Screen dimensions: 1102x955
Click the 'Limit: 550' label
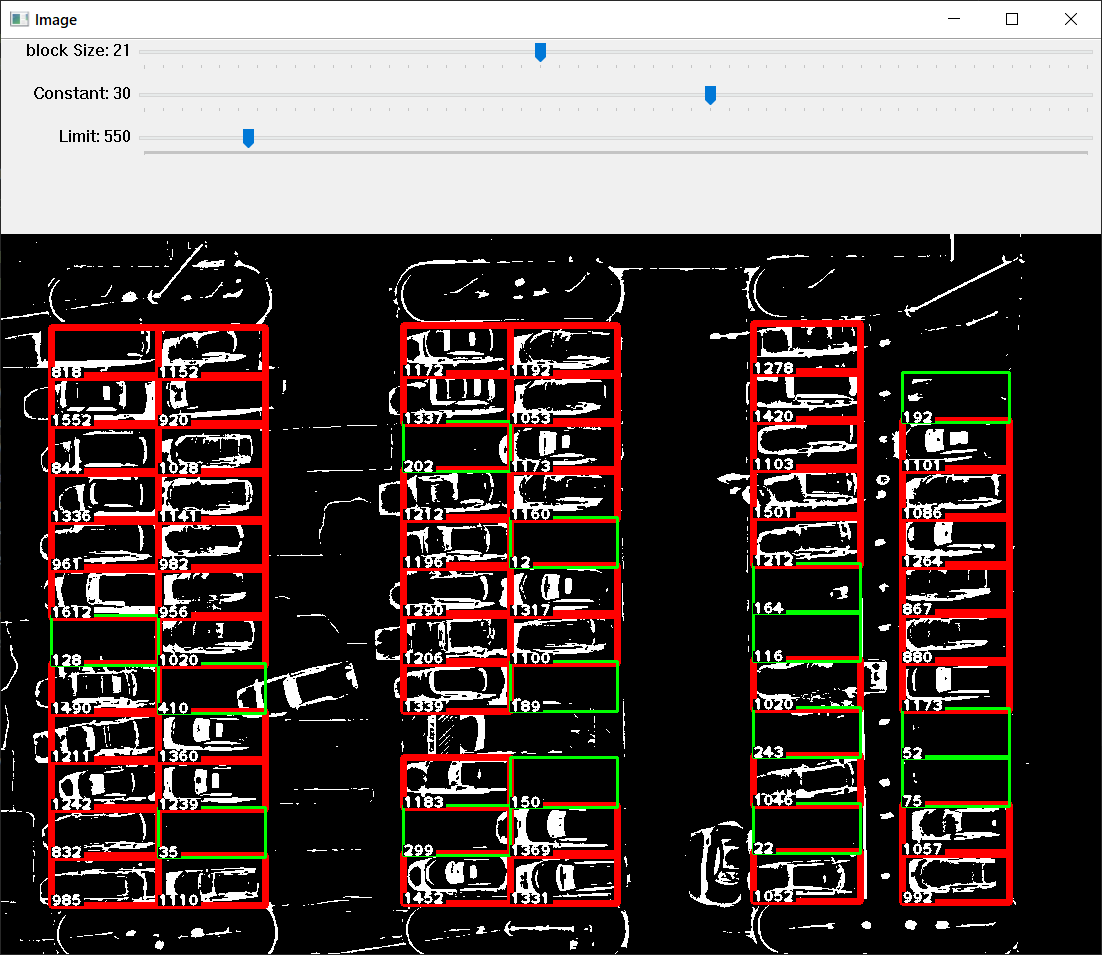click(x=95, y=136)
